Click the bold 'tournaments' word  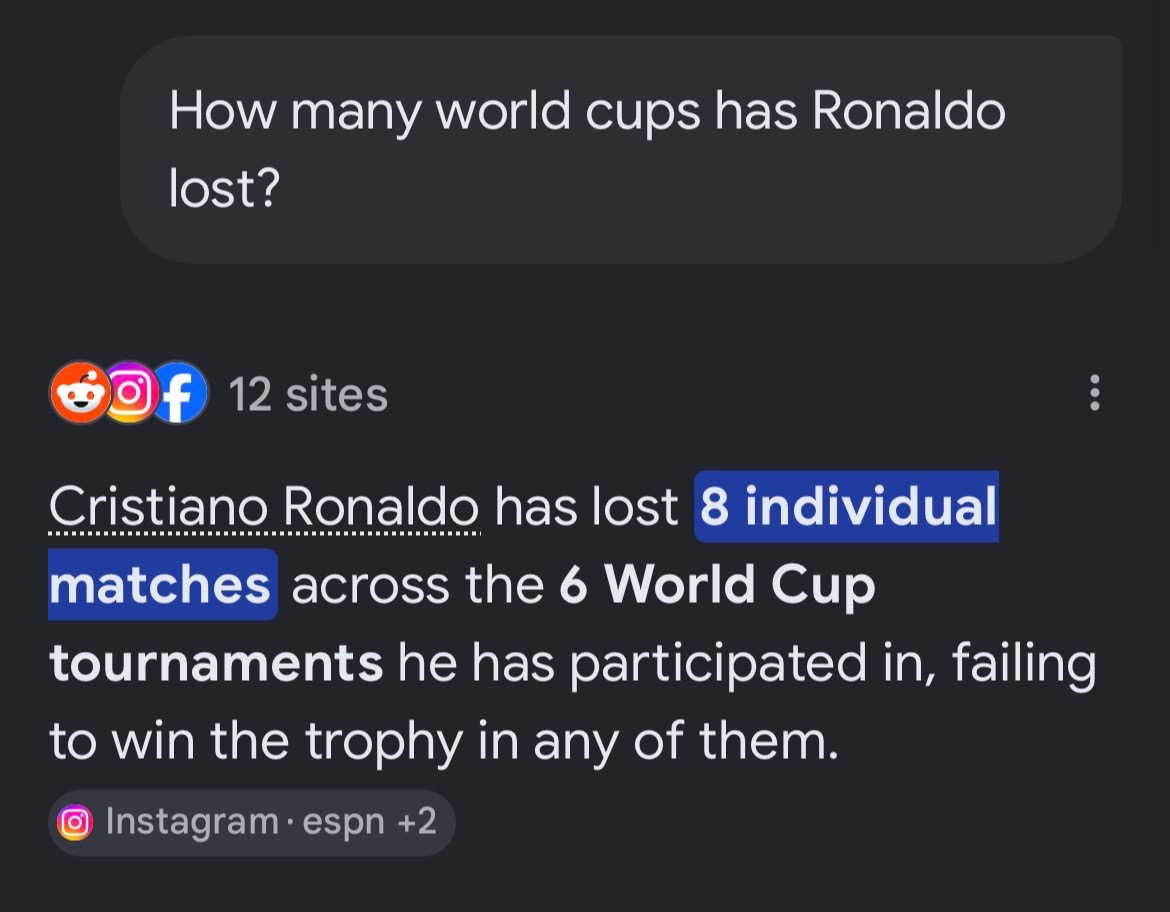(x=216, y=663)
